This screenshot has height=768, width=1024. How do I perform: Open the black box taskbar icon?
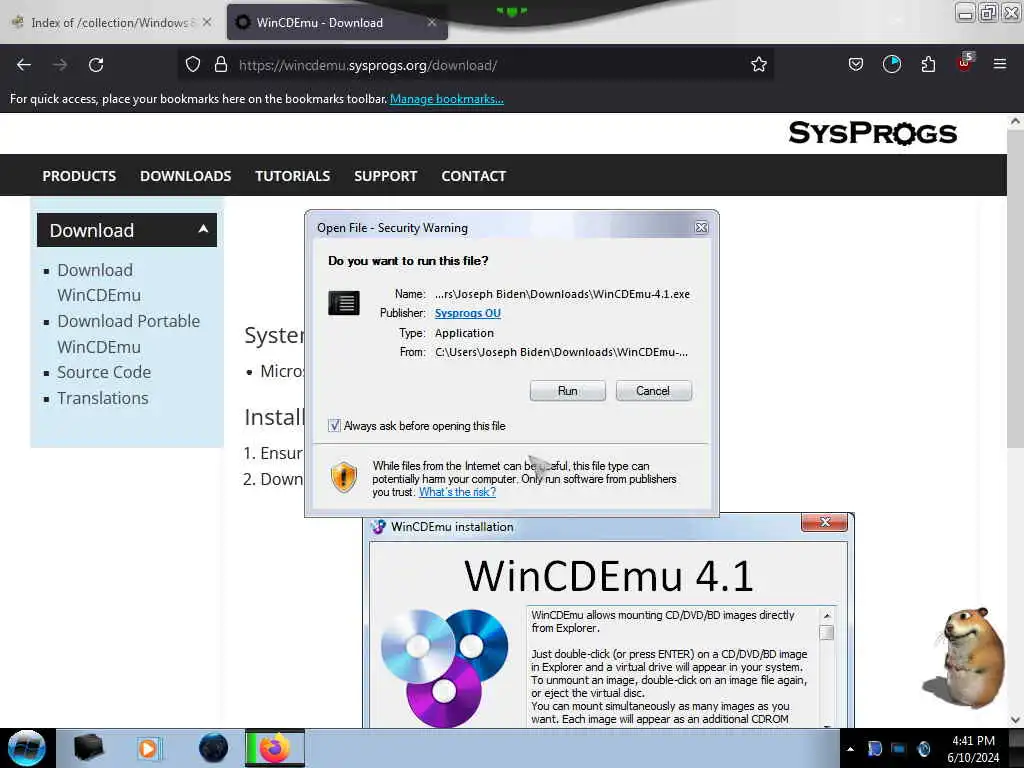click(88, 748)
